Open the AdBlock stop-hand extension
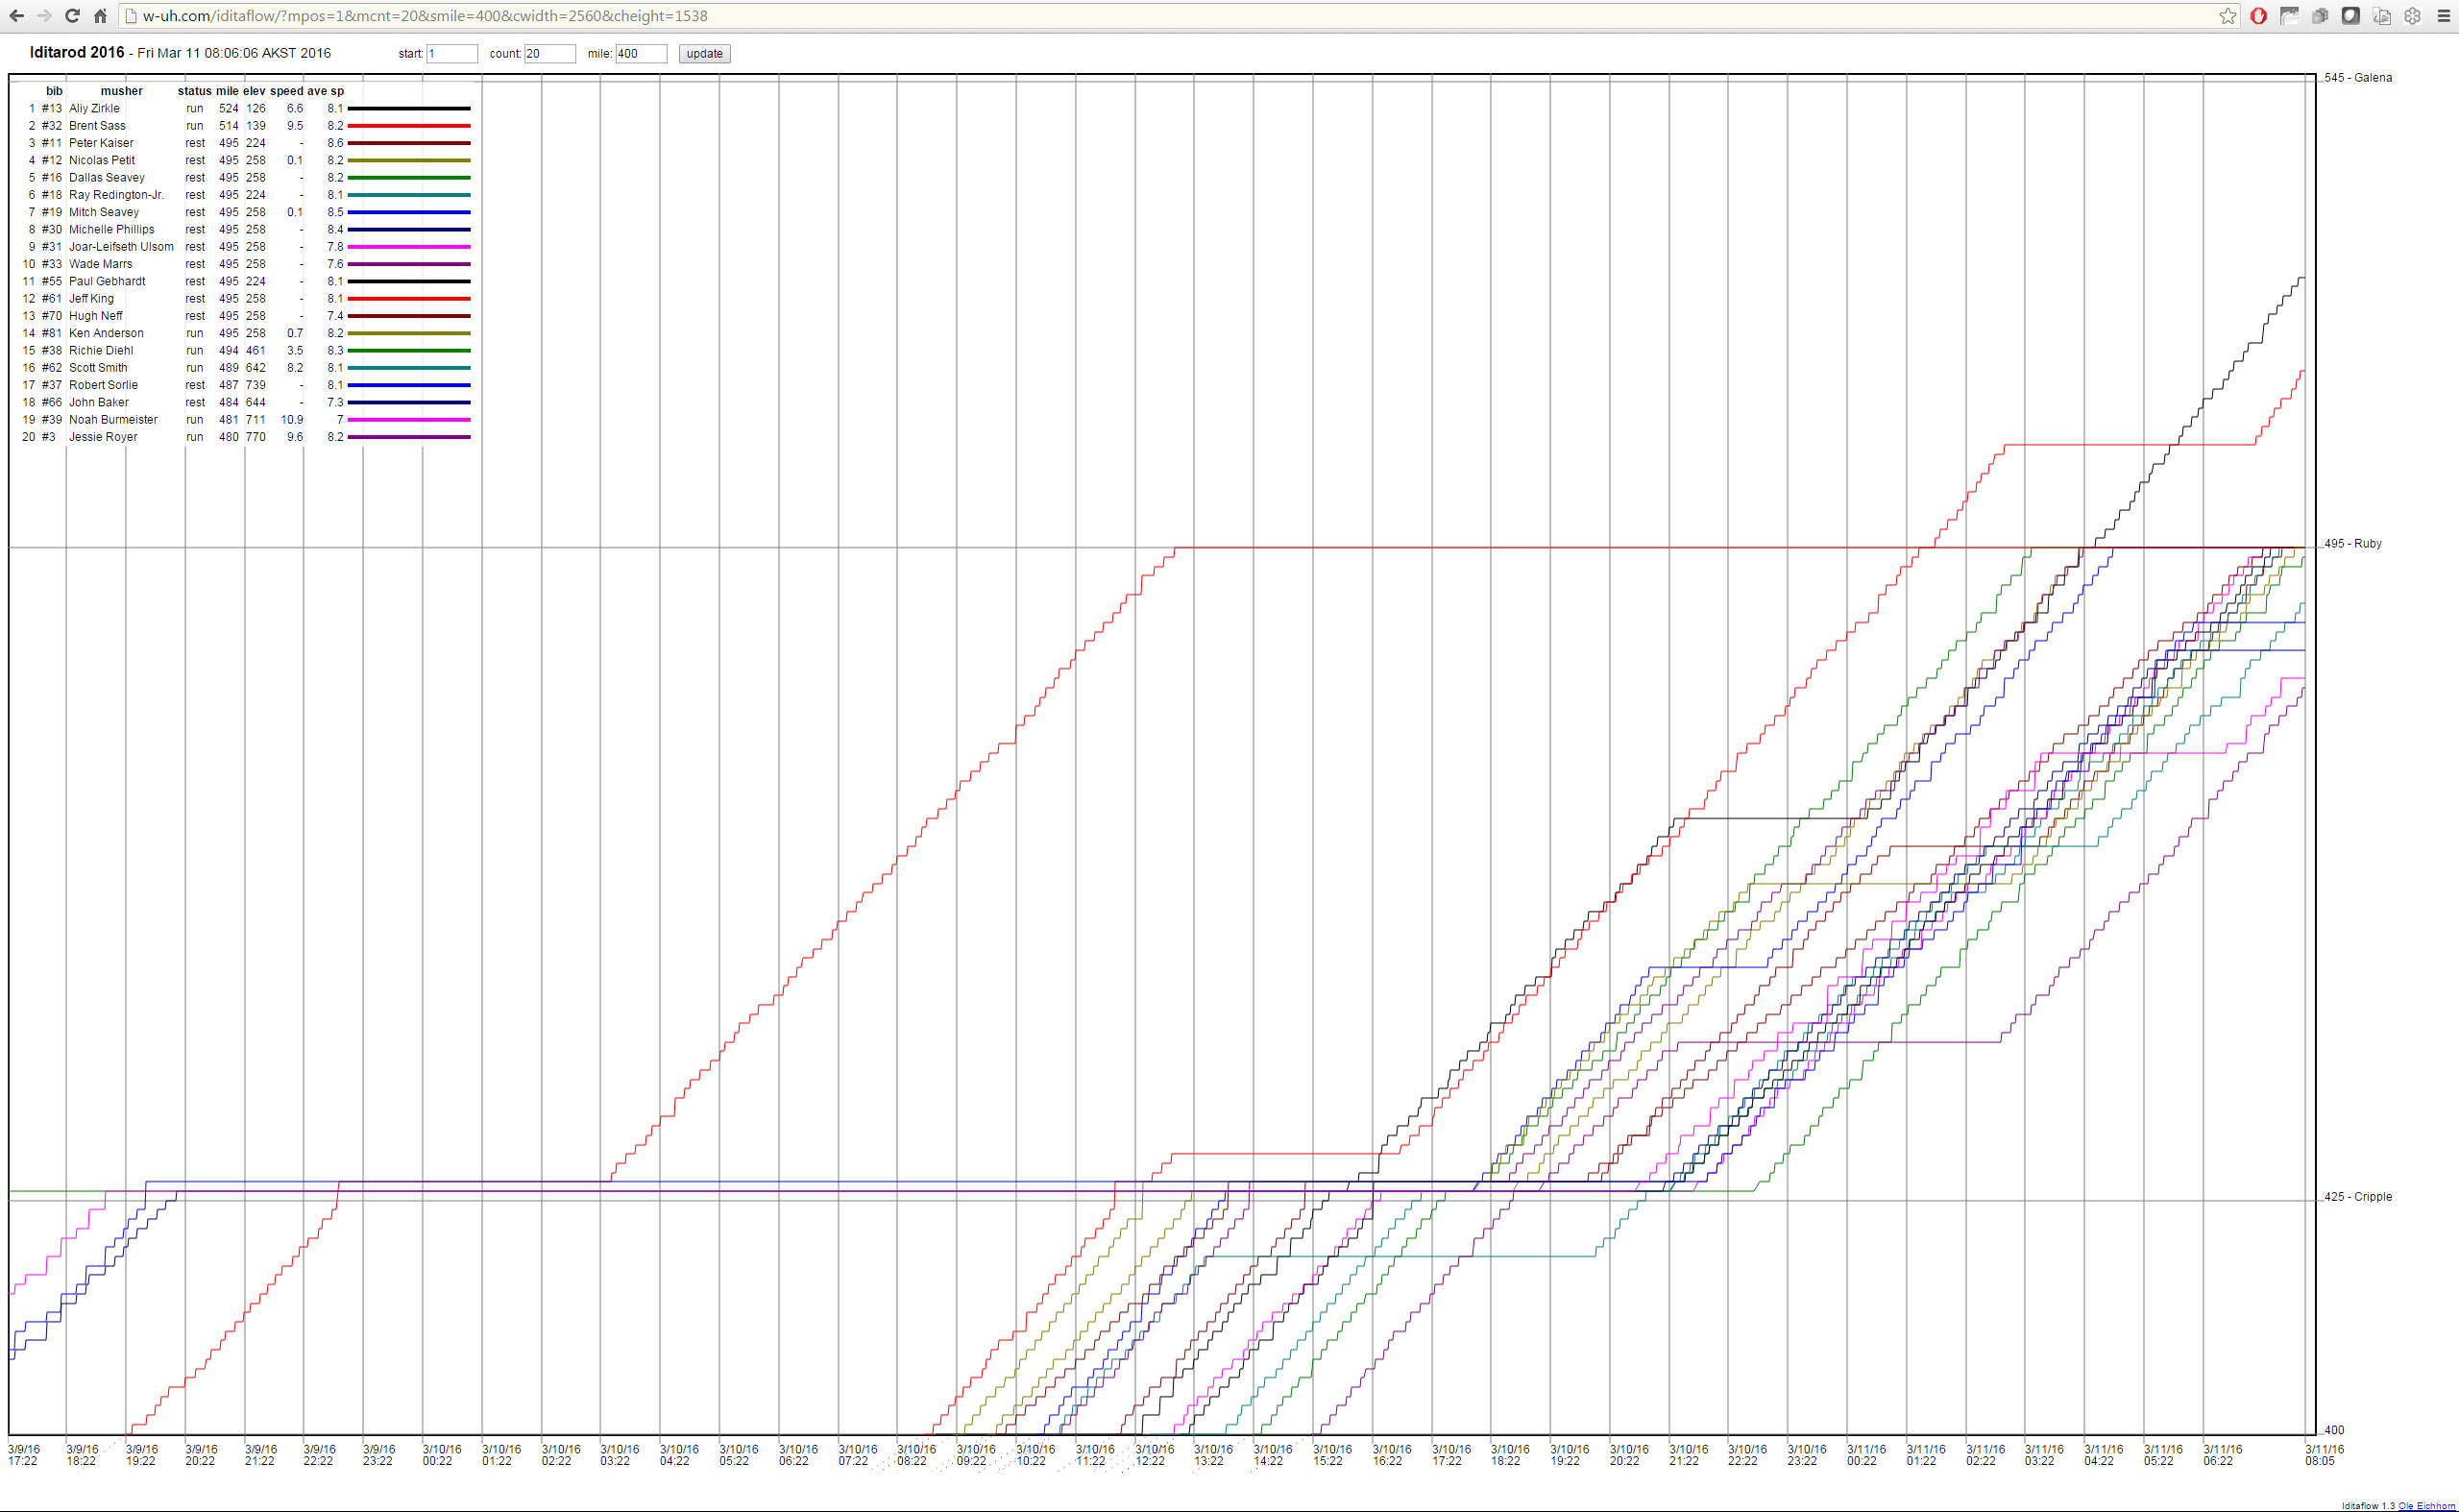Image resolution: width=2459 pixels, height=1512 pixels. click(x=2258, y=16)
